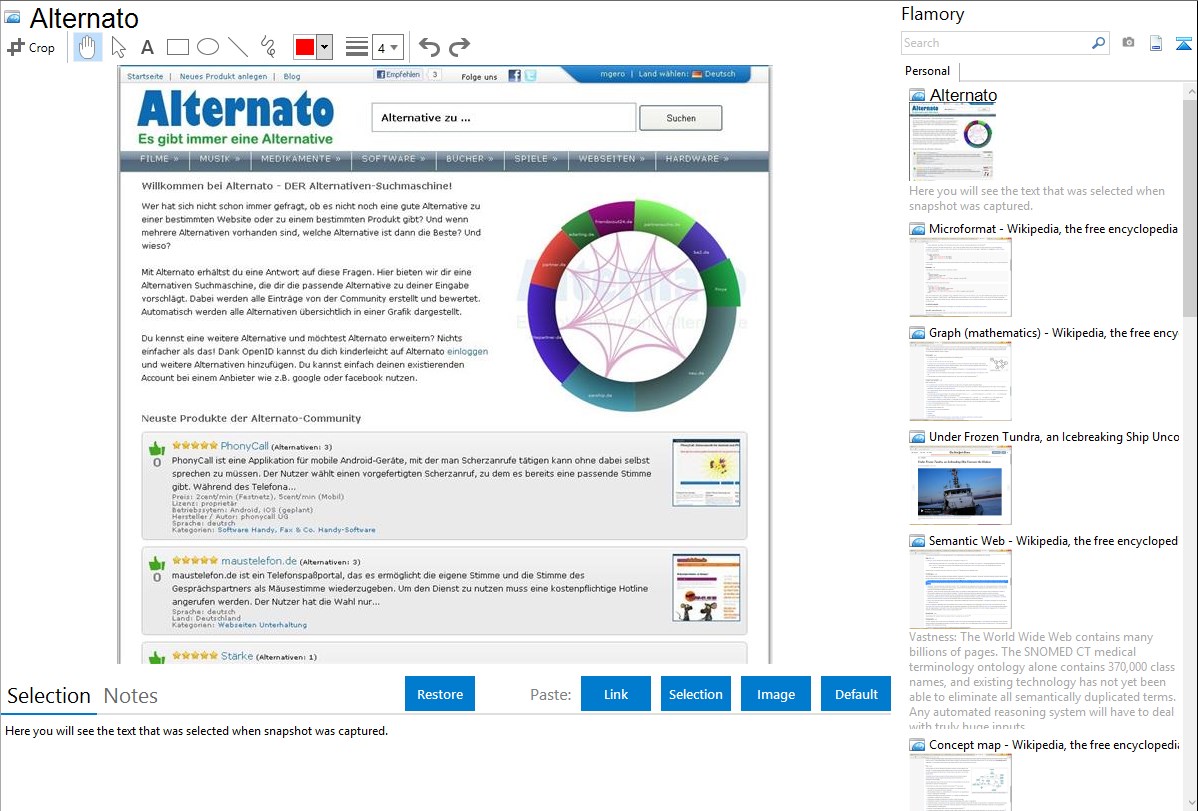
Task: Open the Concept map snapshot title
Action: pos(1053,744)
